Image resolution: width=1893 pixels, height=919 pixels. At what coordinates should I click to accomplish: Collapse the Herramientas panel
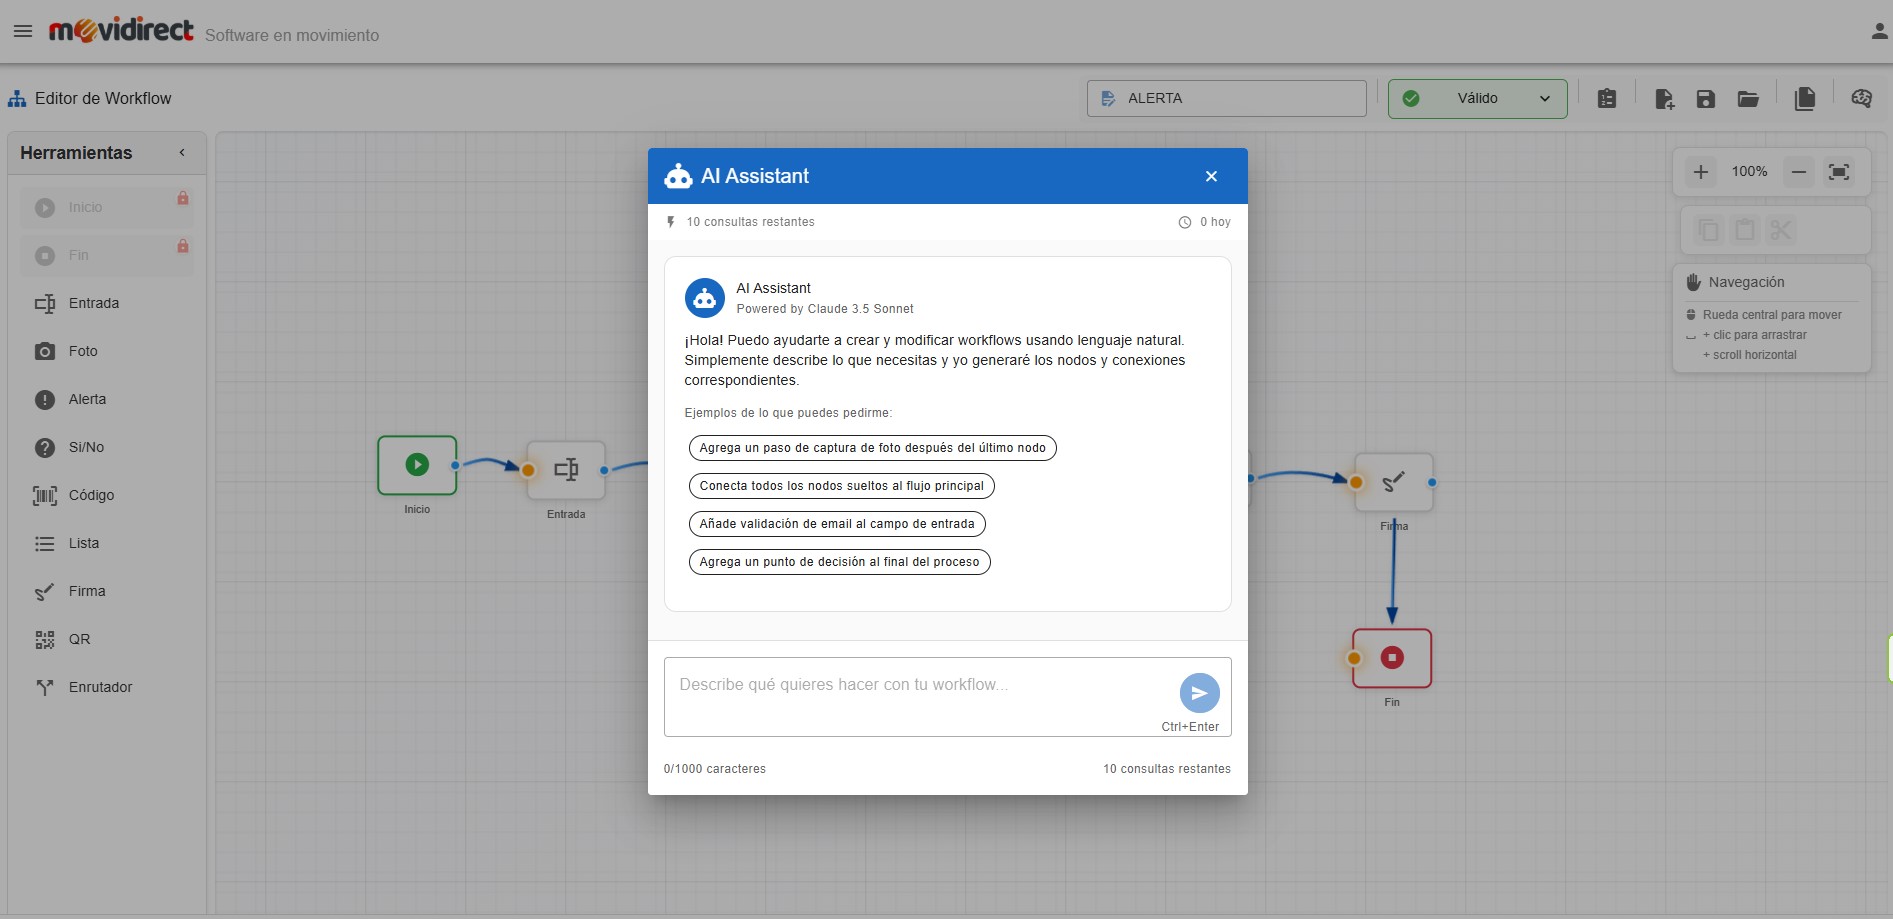182,153
